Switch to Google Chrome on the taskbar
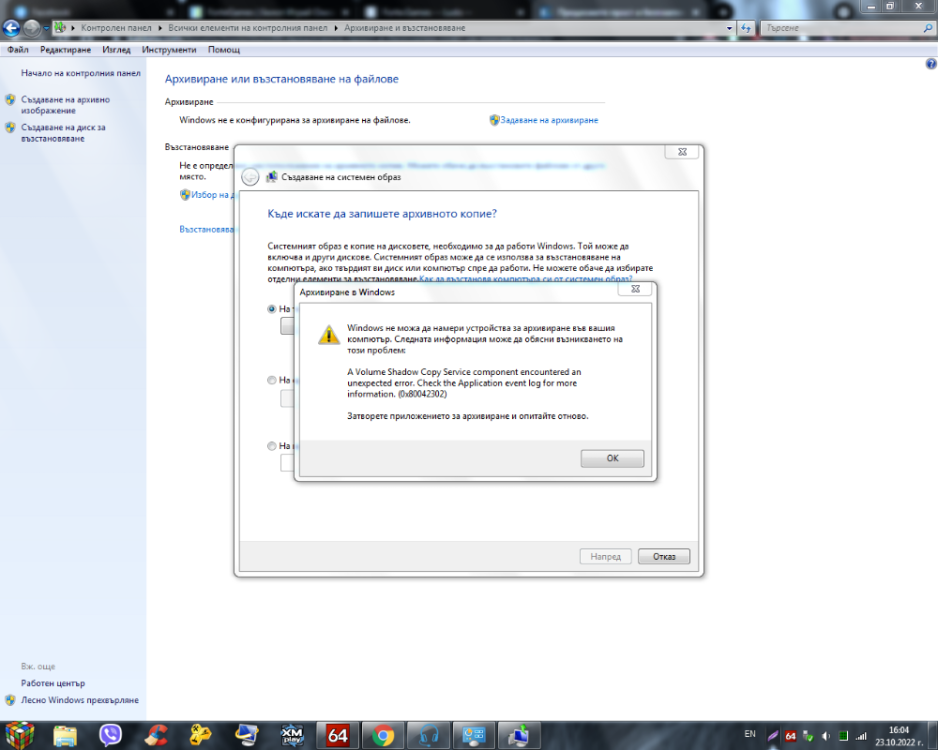The width and height of the screenshot is (938, 750). pyautogui.click(x=383, y=735)
